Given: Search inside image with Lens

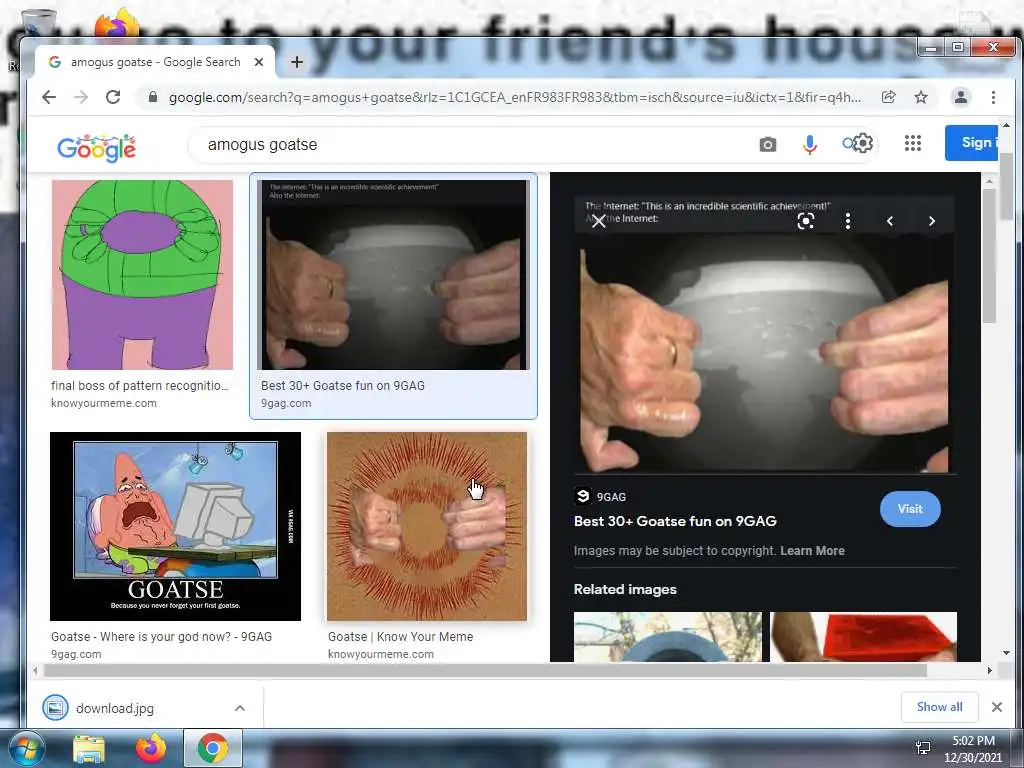Looking at the screenshot, I should pos(806,221).
